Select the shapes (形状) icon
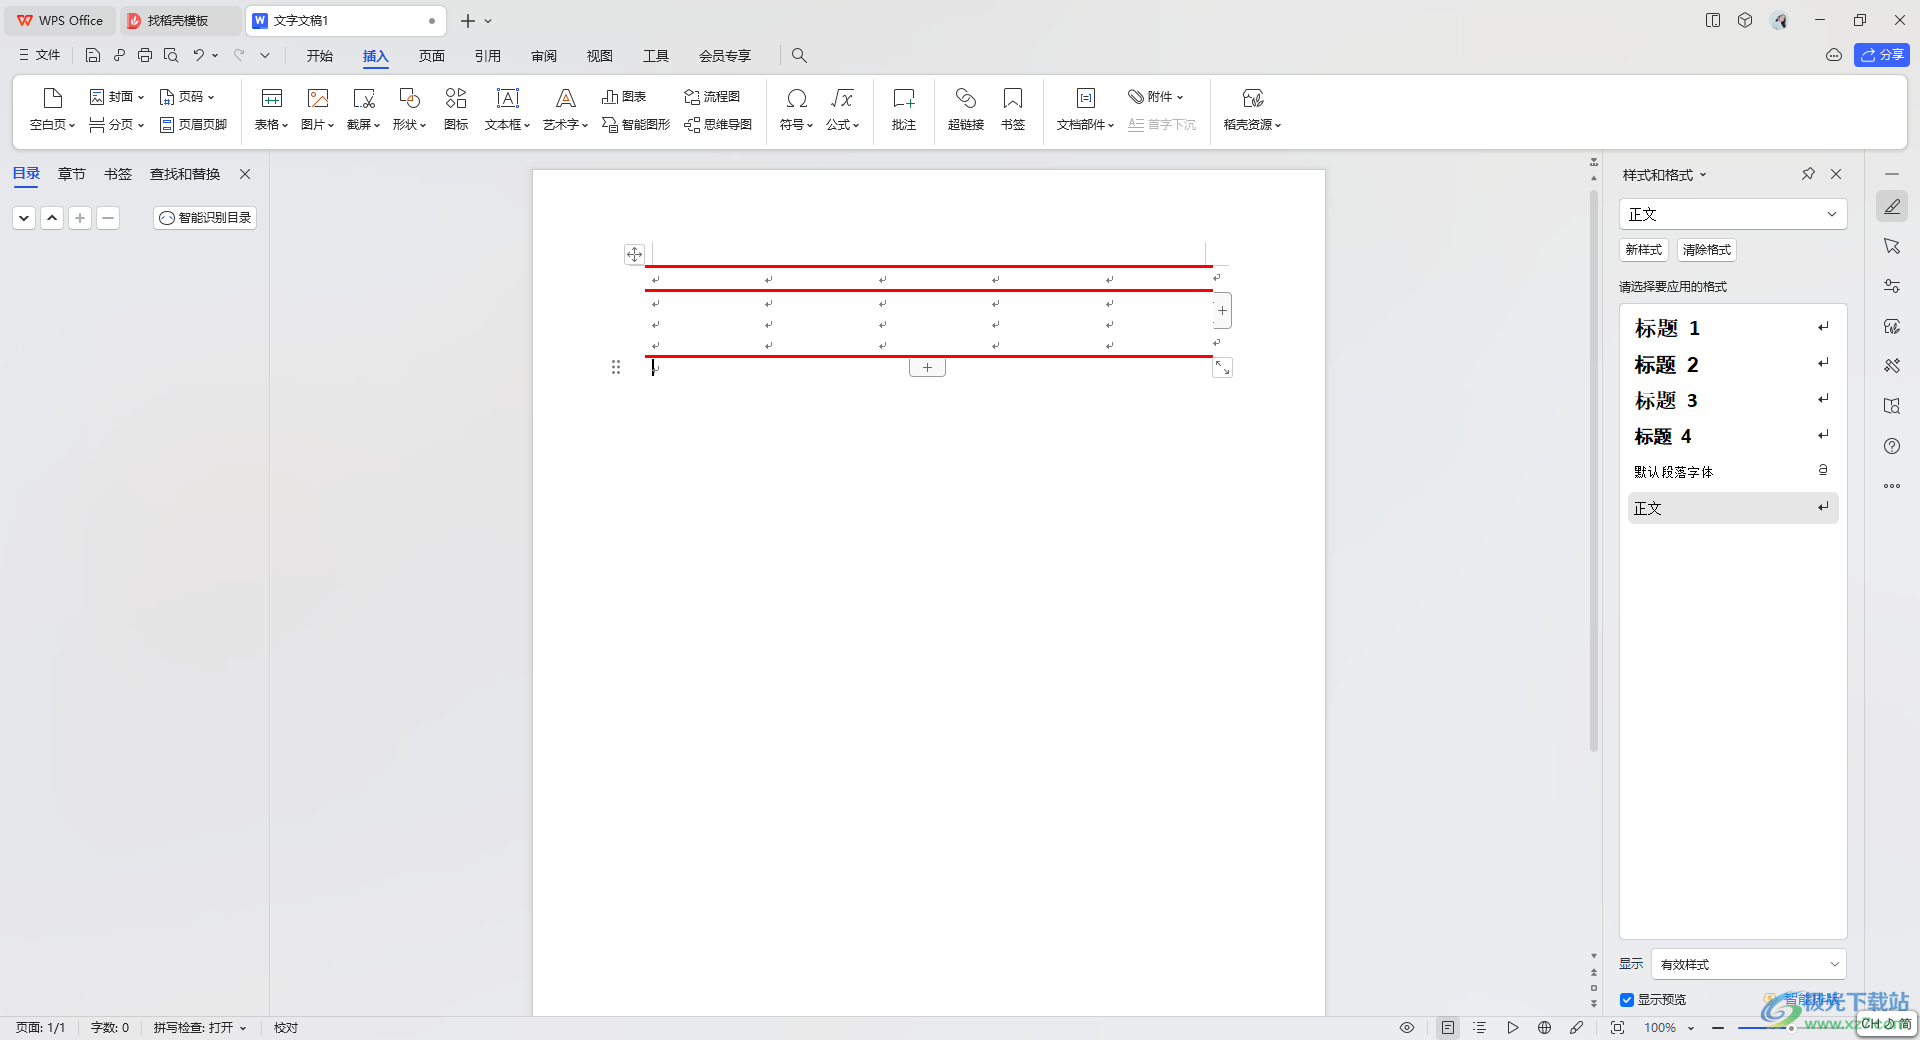 [410, 98]
